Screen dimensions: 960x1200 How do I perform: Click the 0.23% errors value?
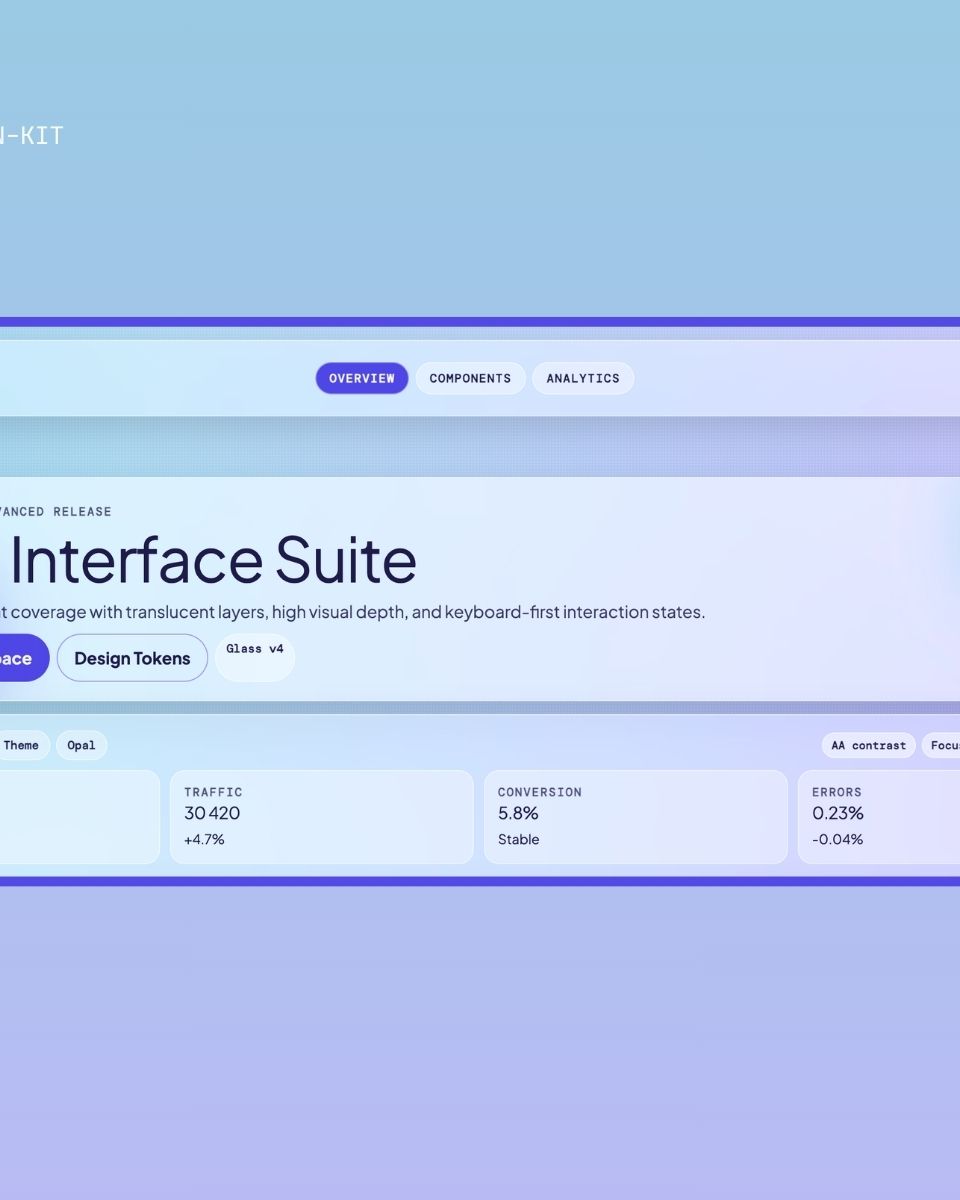click(838, 813)
